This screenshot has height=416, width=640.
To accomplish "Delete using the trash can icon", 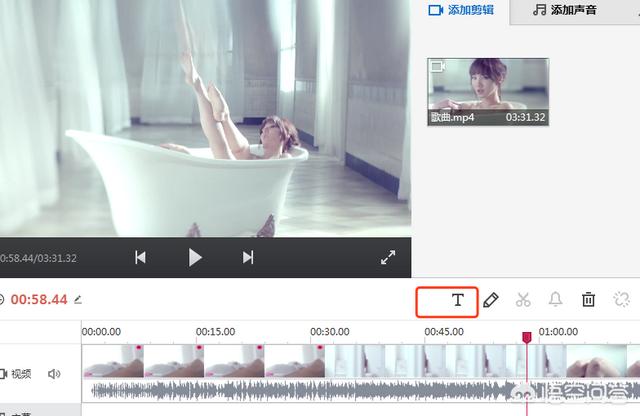I will pyautogui.click(x=589, y=299).
